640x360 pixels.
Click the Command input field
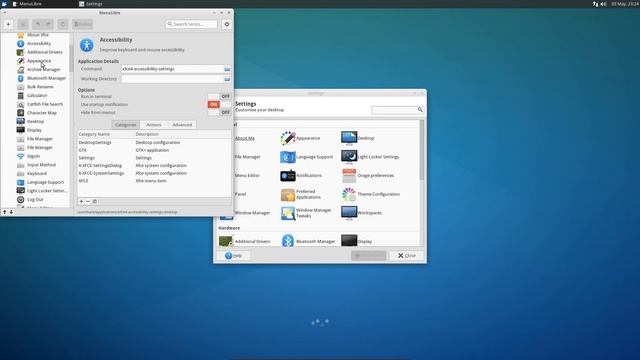172,69
